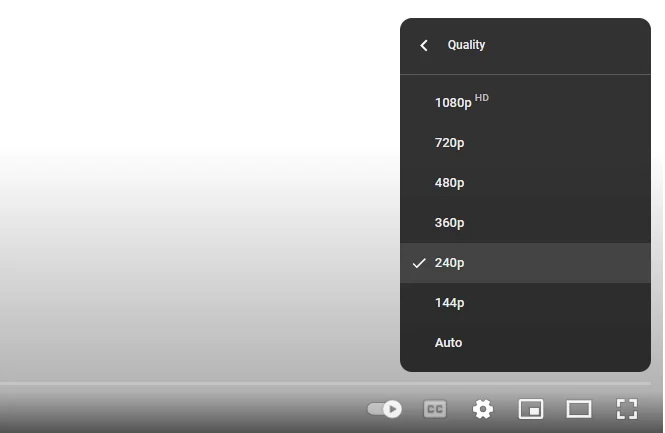665x433 pixels.
Task: Seek using the video progress bar
Action: (x=200, y=383)
